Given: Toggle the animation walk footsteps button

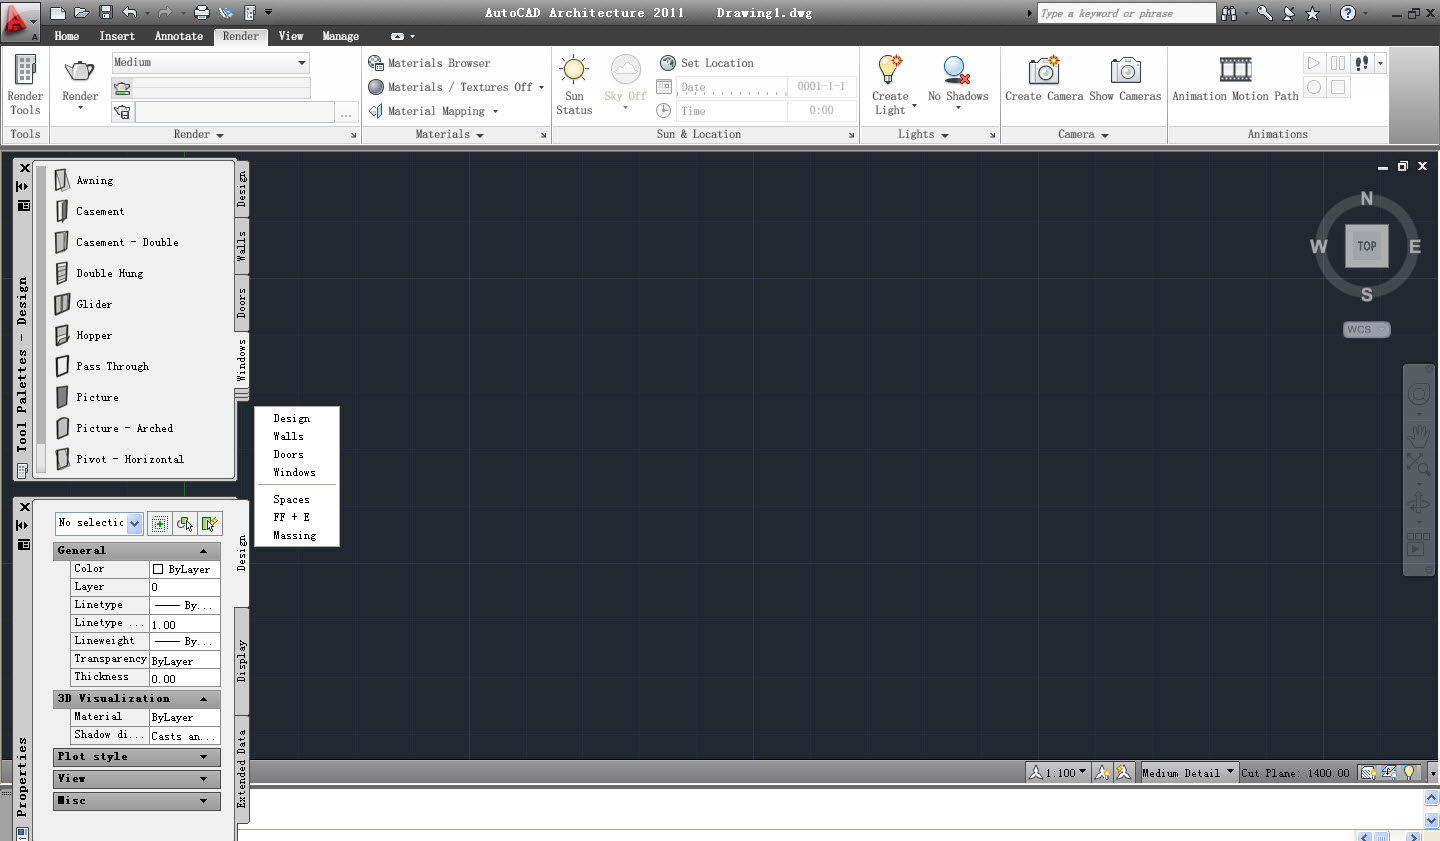Looking at the screenshot, I should [1362, 63].
